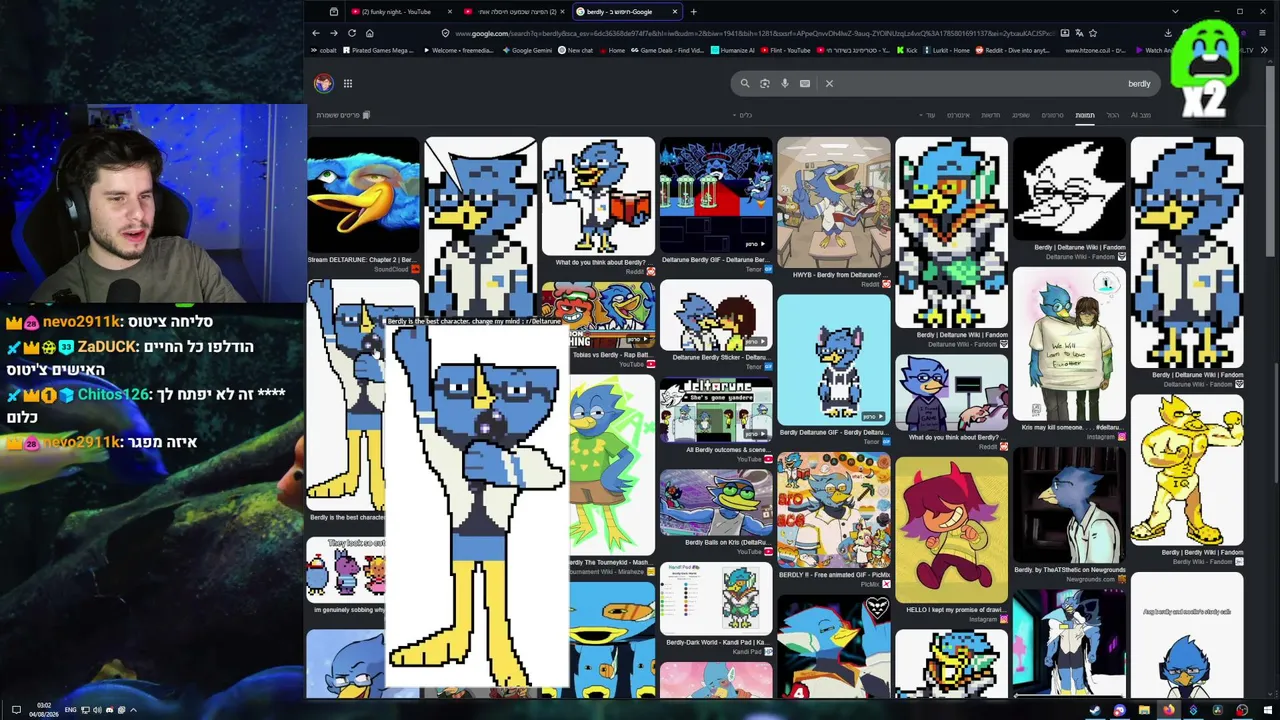Click the magnifier icon in the search box
1280x720 pixels.
(x=744, y=84)
